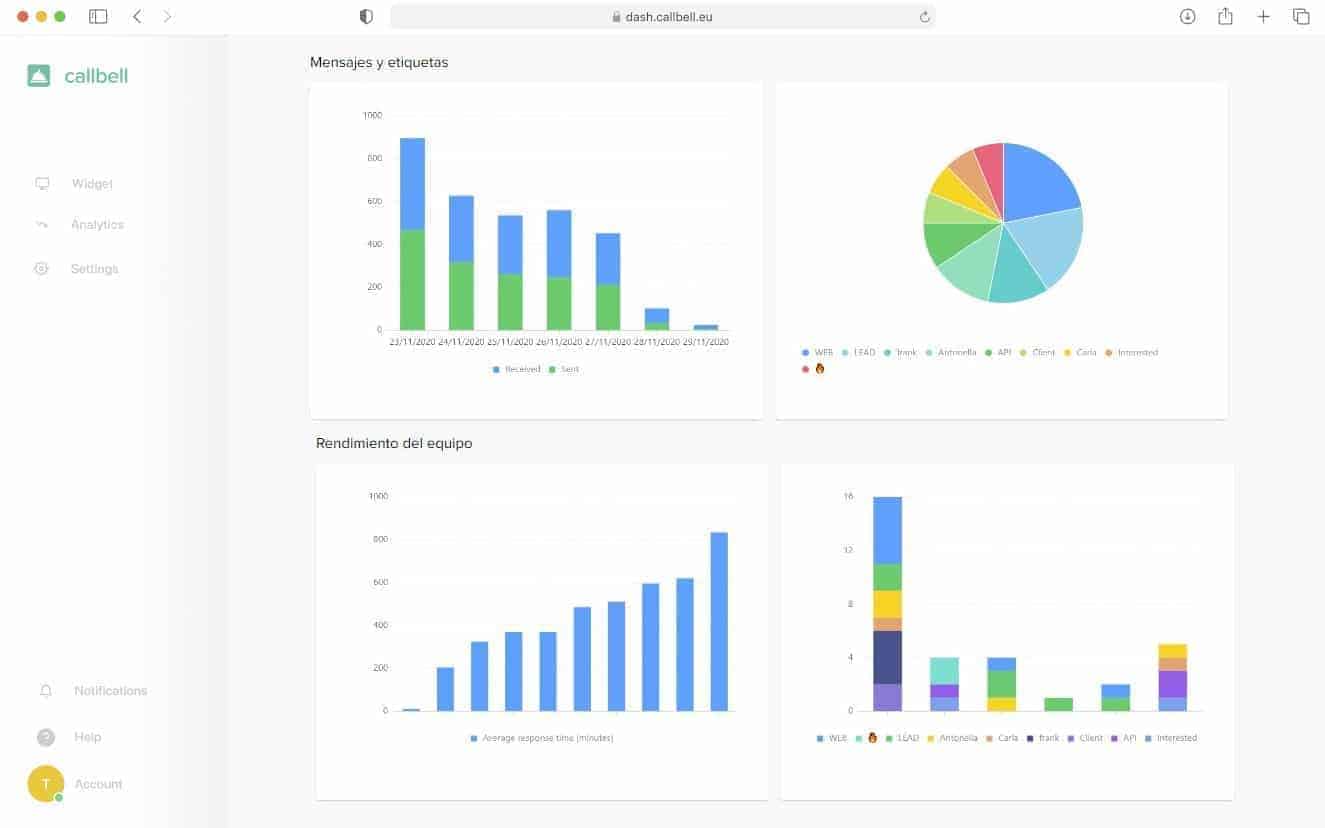
Task: Open the Widget section in sidebar
Action: pos(91,184)
